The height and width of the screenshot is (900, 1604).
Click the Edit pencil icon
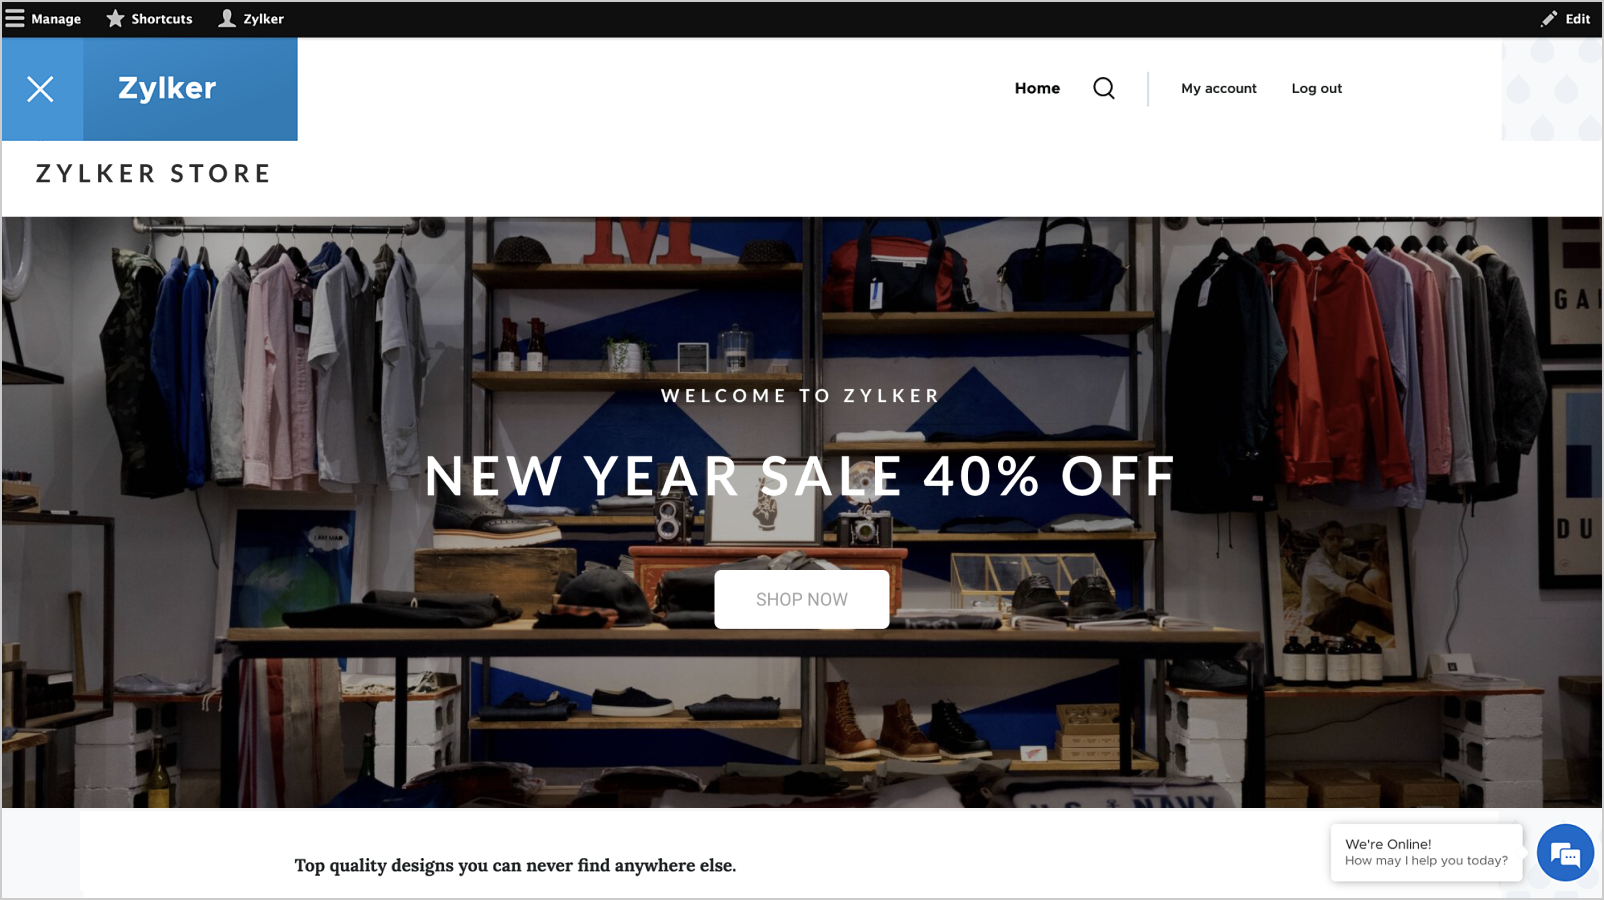tap(1549, 18)
